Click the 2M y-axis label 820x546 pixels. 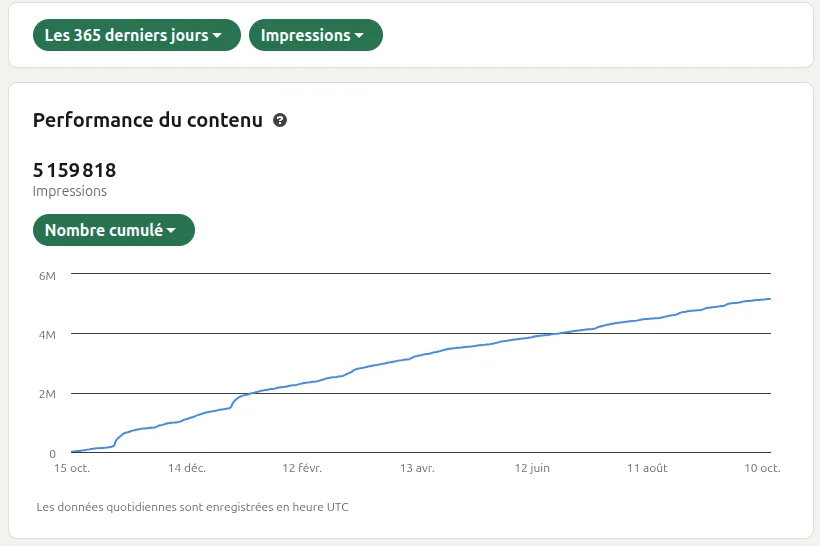pyautogui.click(x=47, y=394)
